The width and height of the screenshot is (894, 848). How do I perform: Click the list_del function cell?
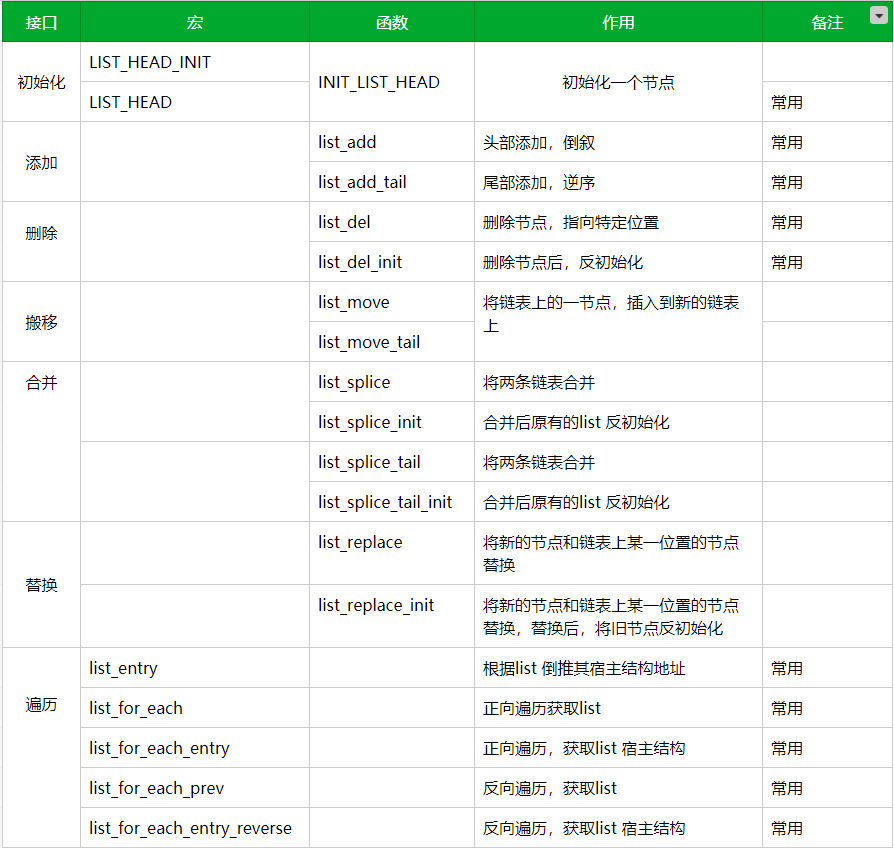pyautogui.click(x=392, y=222)
